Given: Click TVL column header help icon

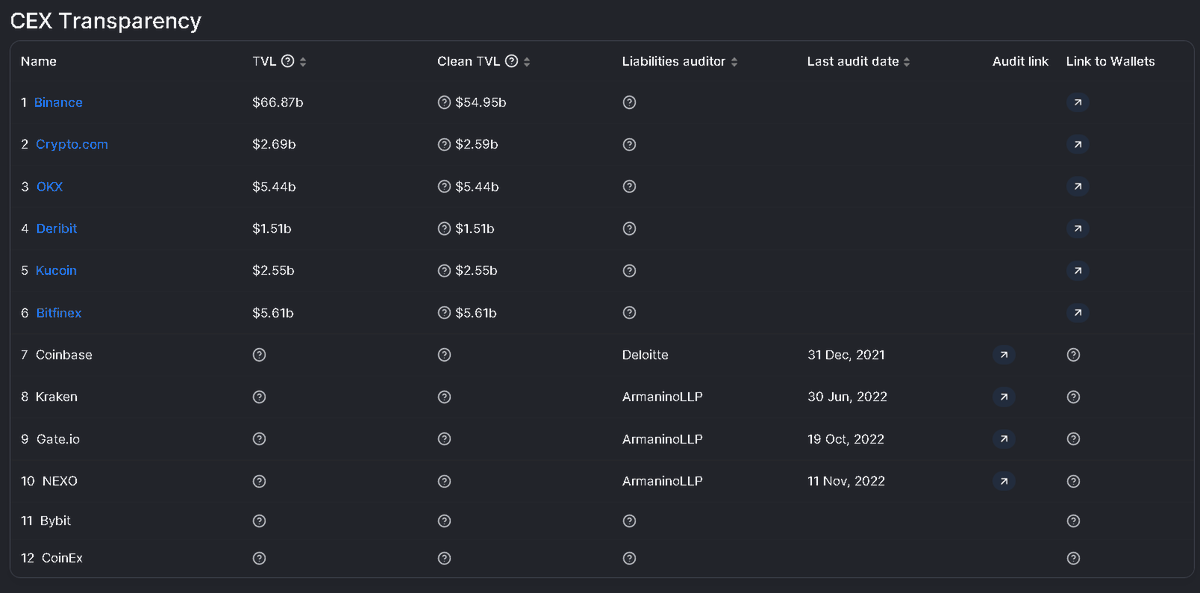Looking at the screenshot, I should (288, 61).
